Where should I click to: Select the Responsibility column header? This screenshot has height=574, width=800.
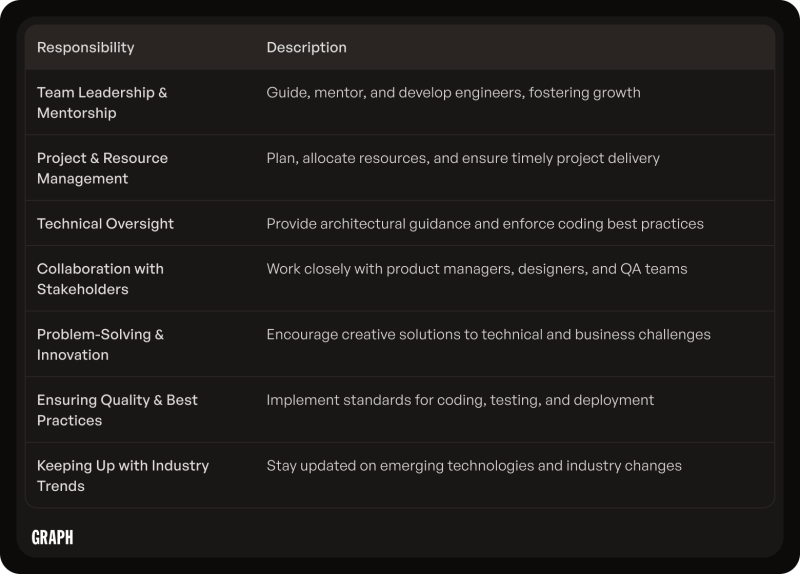[86, 47]
